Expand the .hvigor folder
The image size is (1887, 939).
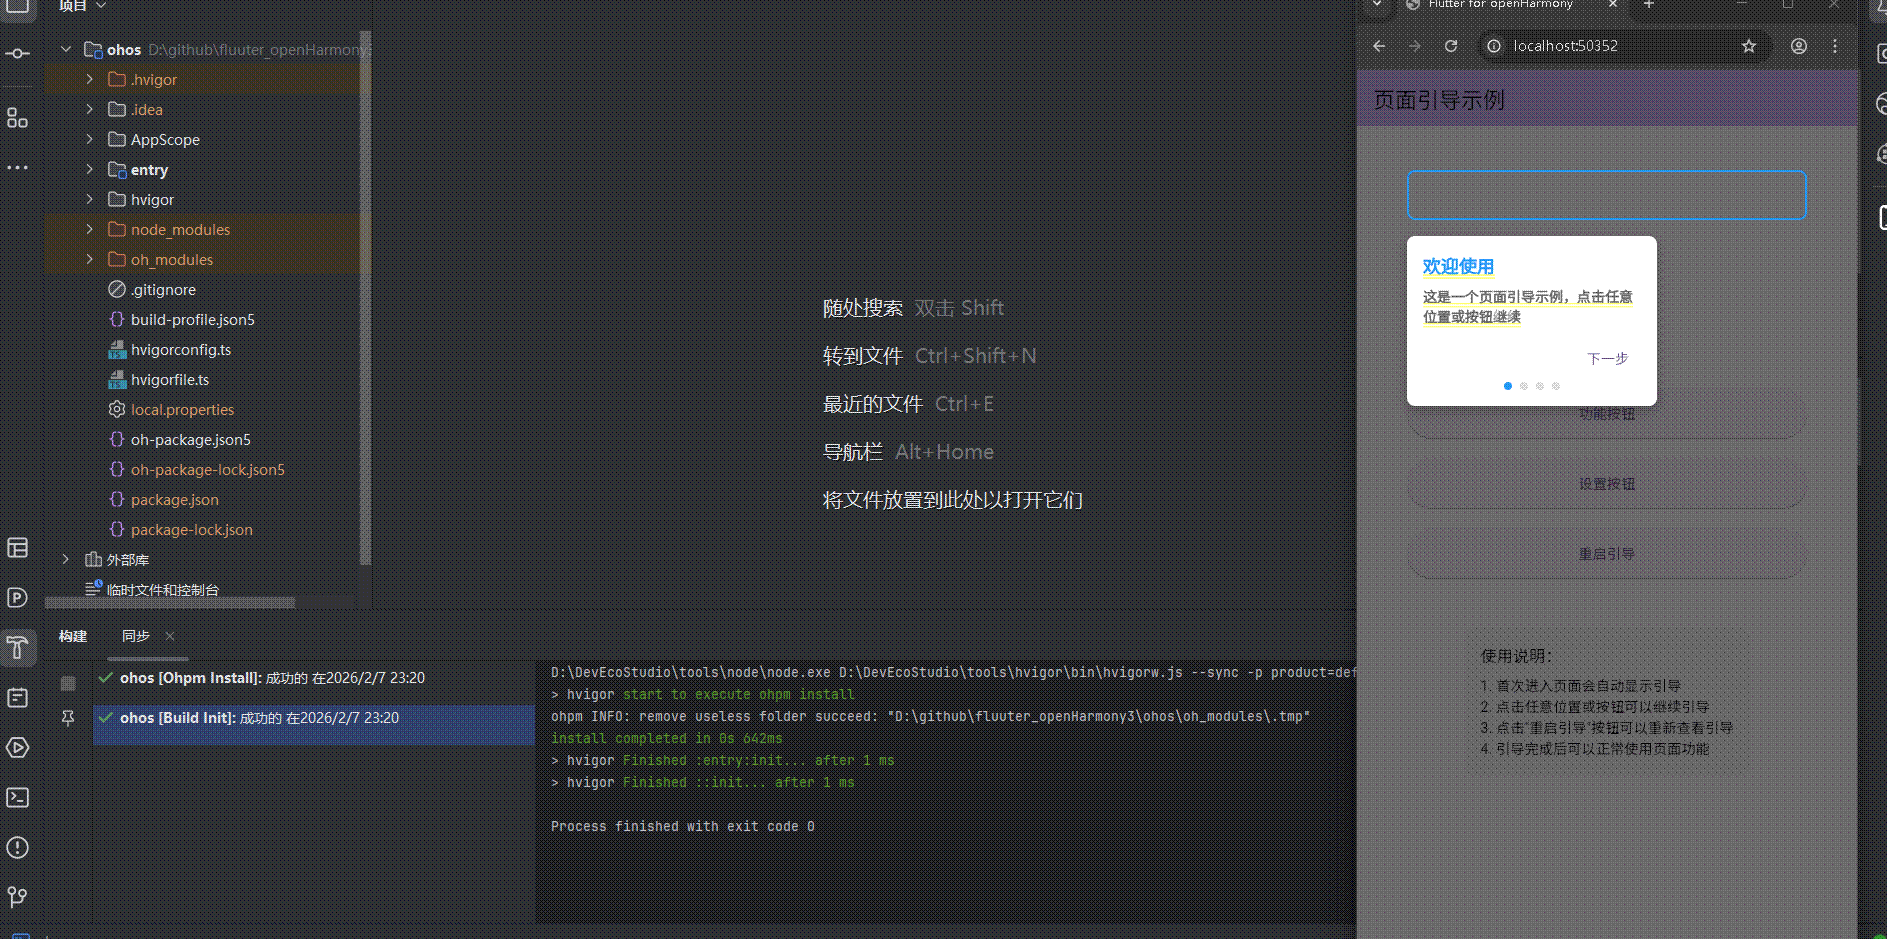(x=90, y=79)
